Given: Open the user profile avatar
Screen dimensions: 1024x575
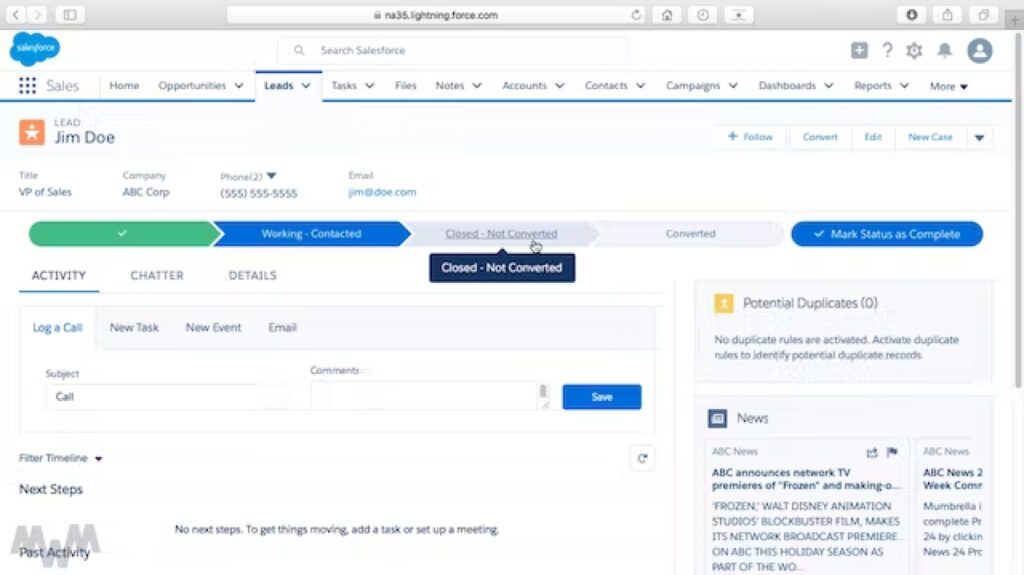Looking at the screenshot, I should [980, 50].
